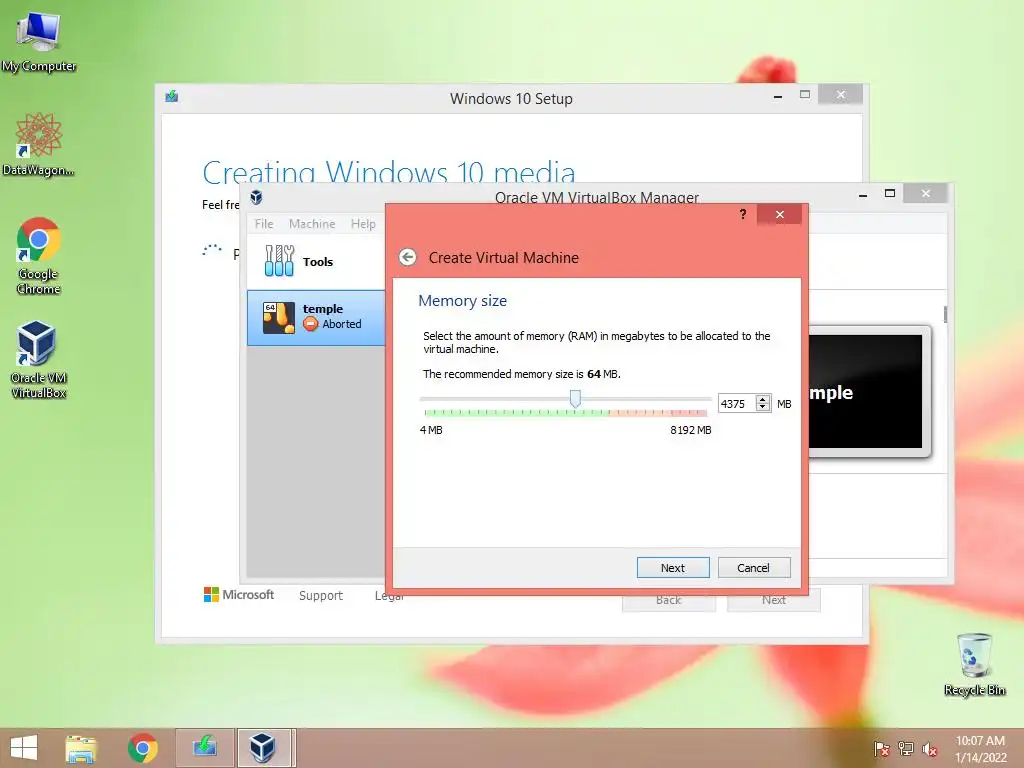Click the '4 MB' minimum label
The height and width of the screenshot is (768, 1024).
(431, 430)
